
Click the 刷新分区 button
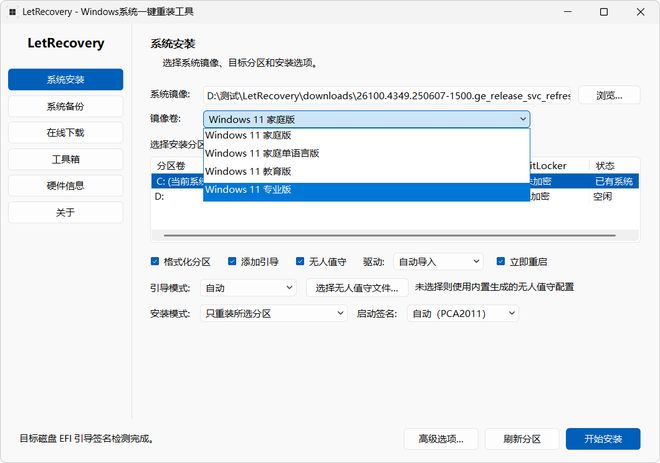522,439
